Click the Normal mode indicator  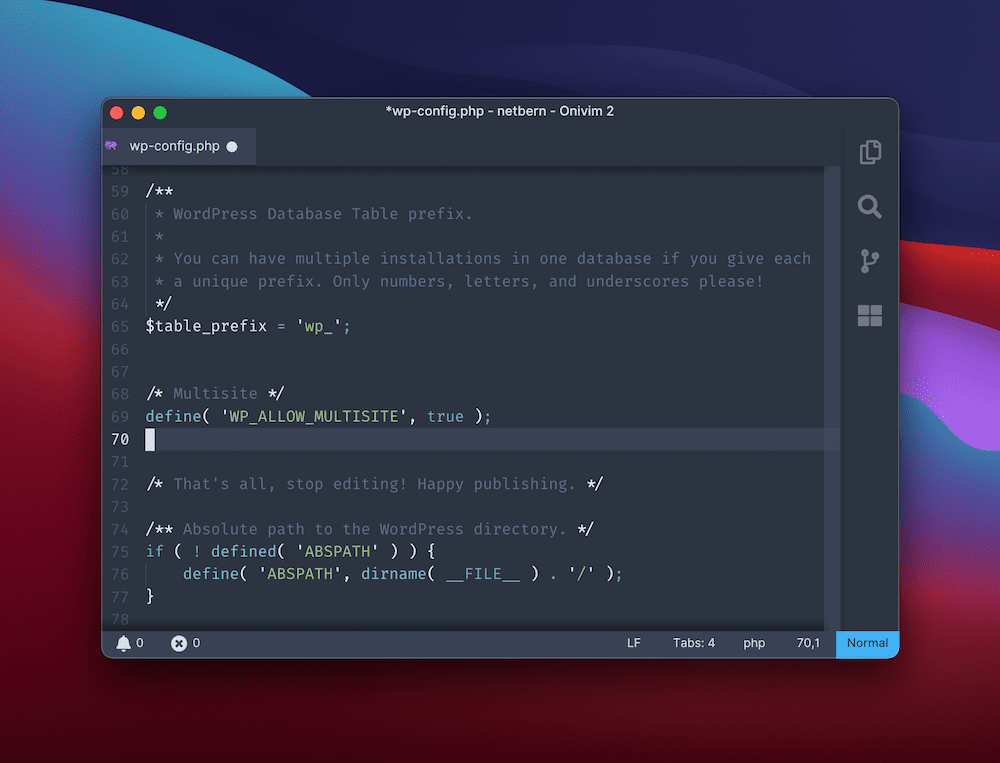[x=867, y=643]
